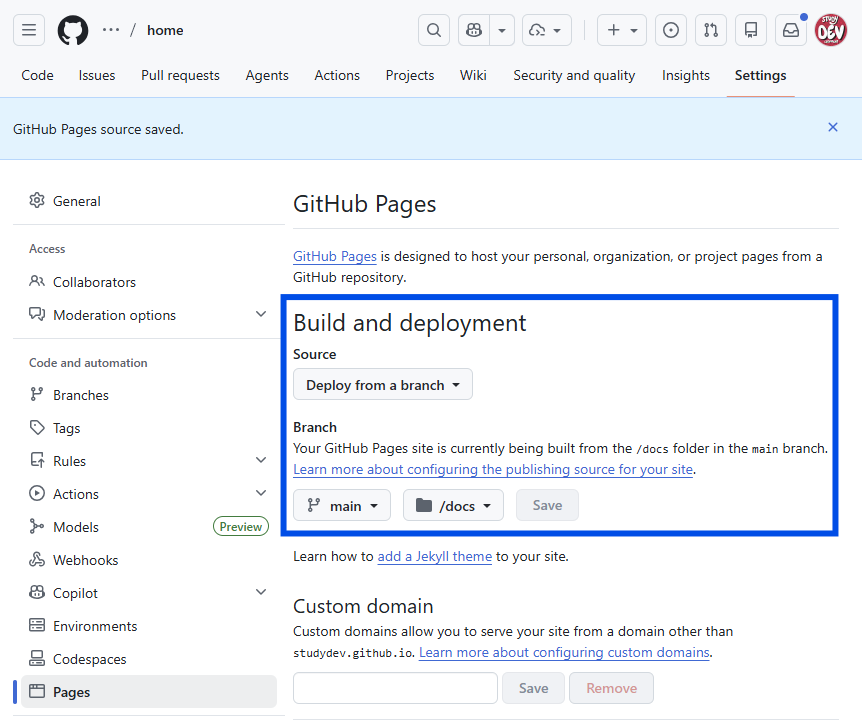The height and width of the screenshot is (720, 862).
Task: Click the Environments server icon
Action: pyautogui.click(x=37, y=625)
